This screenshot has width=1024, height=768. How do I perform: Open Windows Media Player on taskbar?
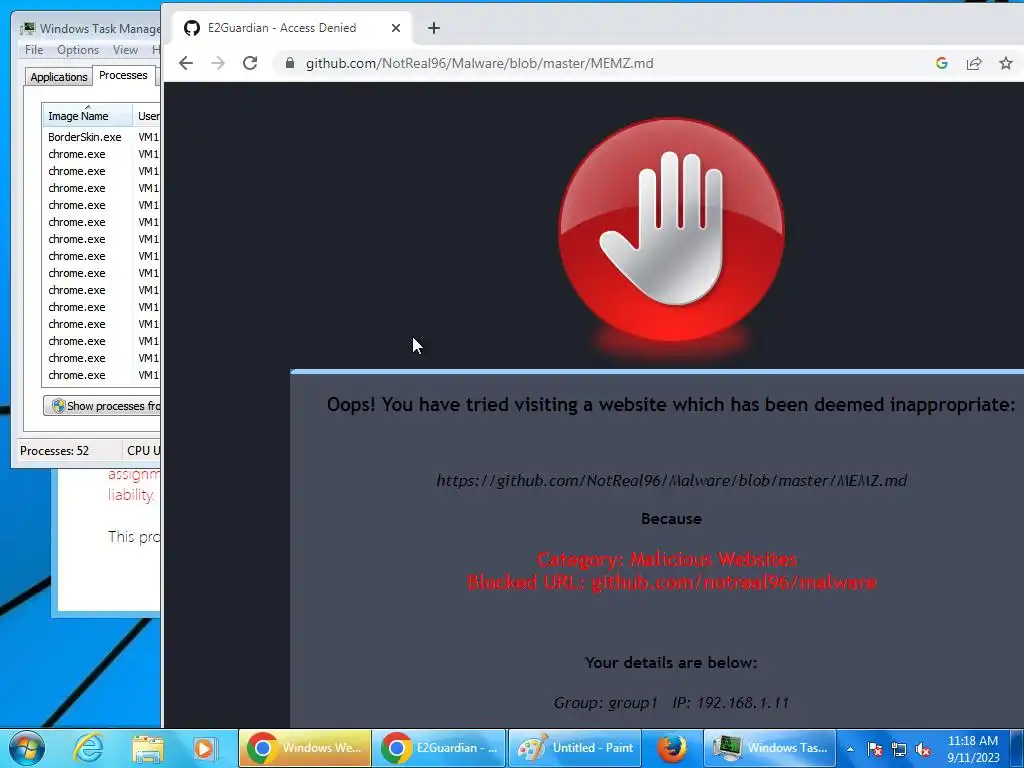click(x=204, y=748)
